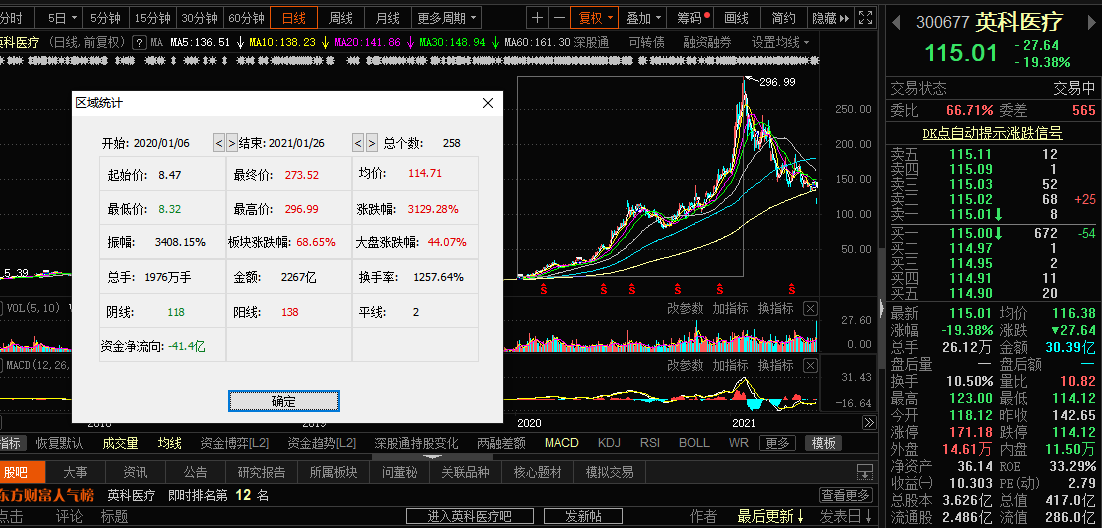Click 恢复默认 to reset indicators
Screen dimensions: 1102x528
[x=59, y=443]
